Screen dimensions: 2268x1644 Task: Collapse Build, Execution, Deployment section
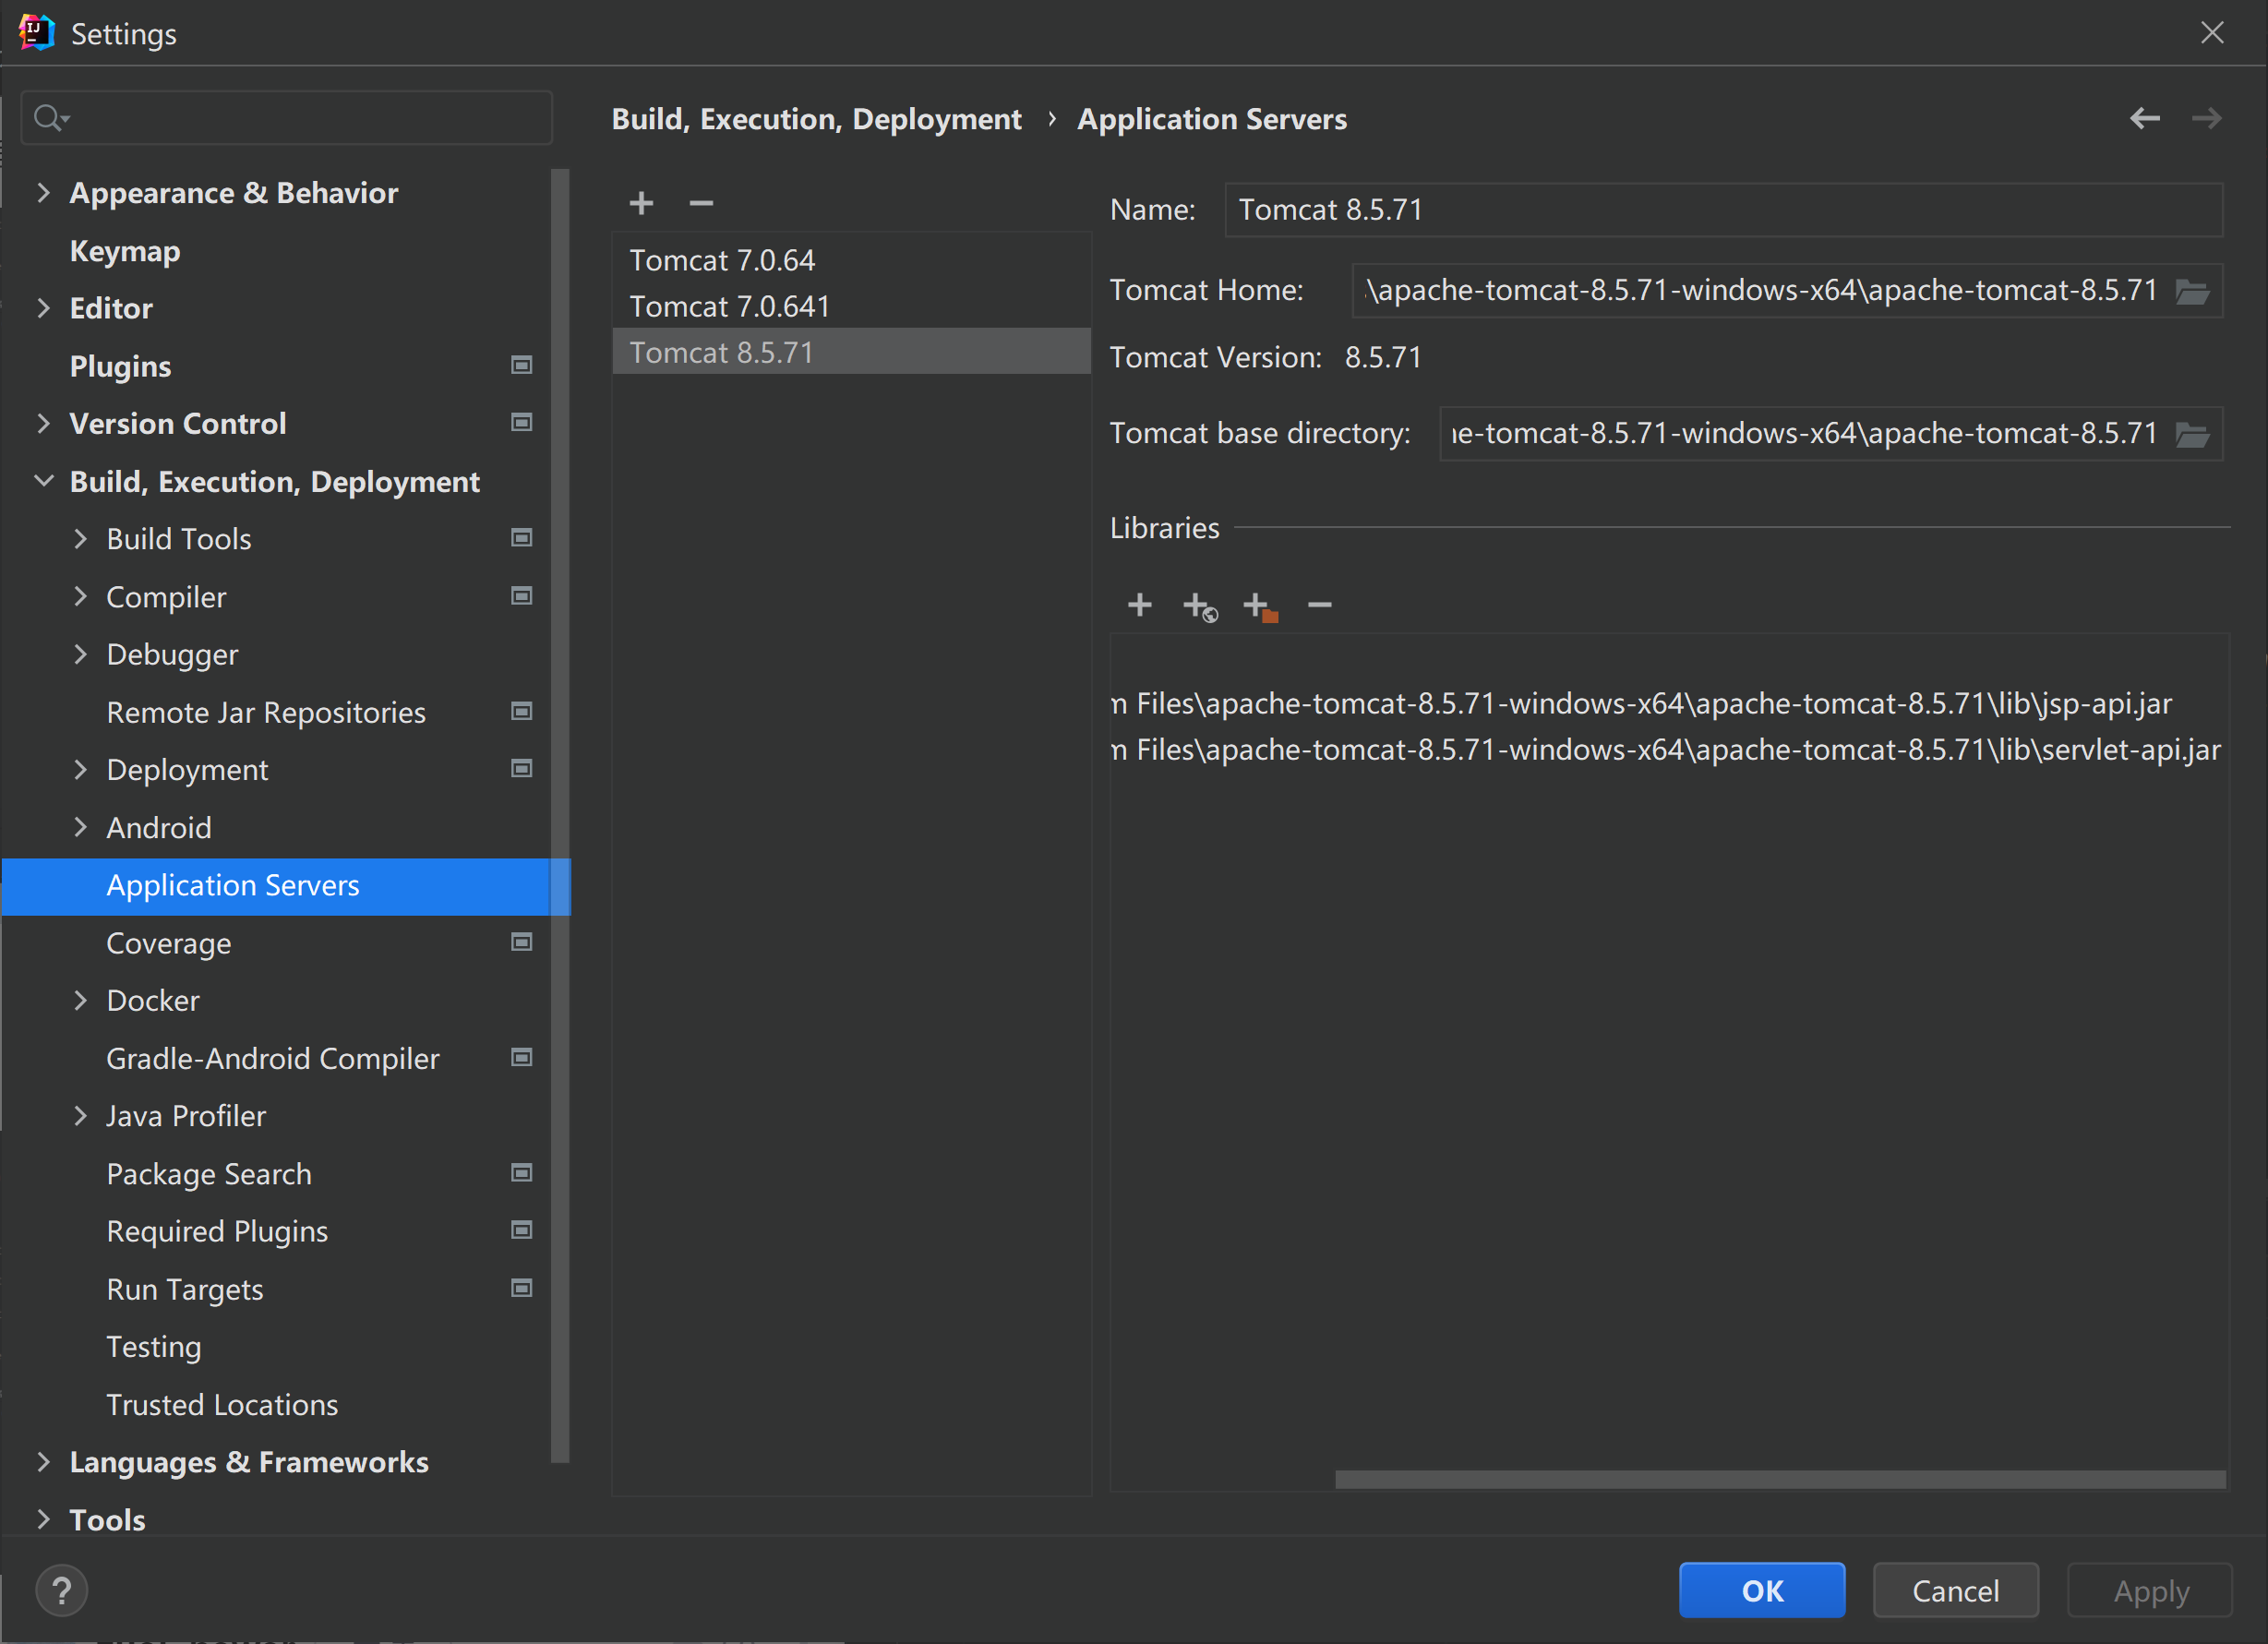[x=43, y=481]
